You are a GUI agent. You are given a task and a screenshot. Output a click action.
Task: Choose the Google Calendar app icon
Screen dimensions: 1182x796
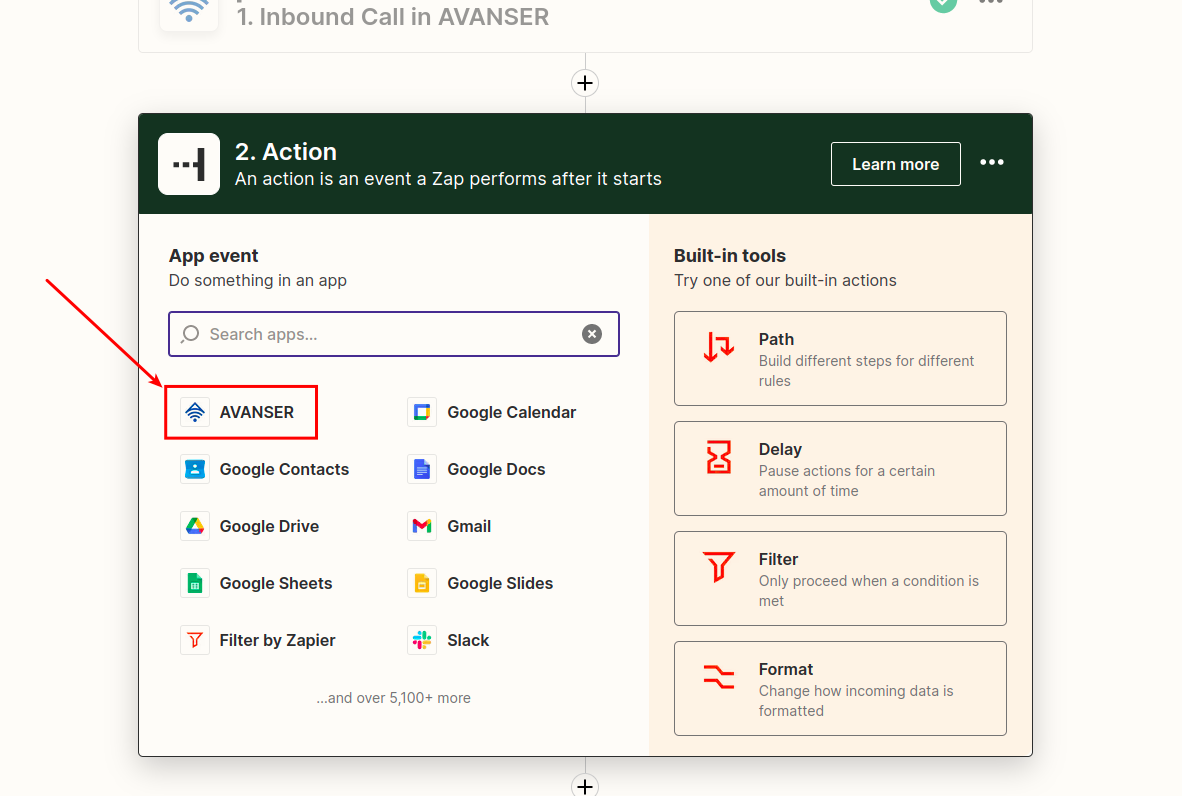point(422,412)
